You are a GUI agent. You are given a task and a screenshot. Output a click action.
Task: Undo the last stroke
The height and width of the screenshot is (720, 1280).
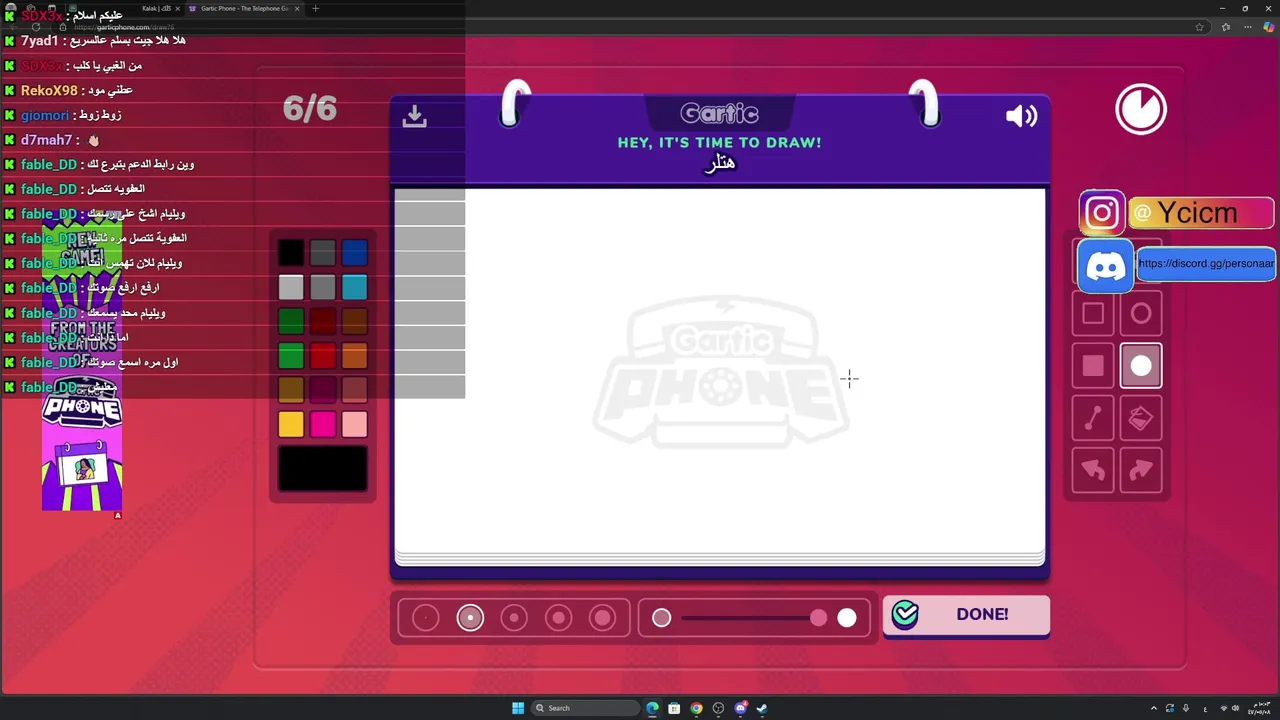(x=1093, y=470)
